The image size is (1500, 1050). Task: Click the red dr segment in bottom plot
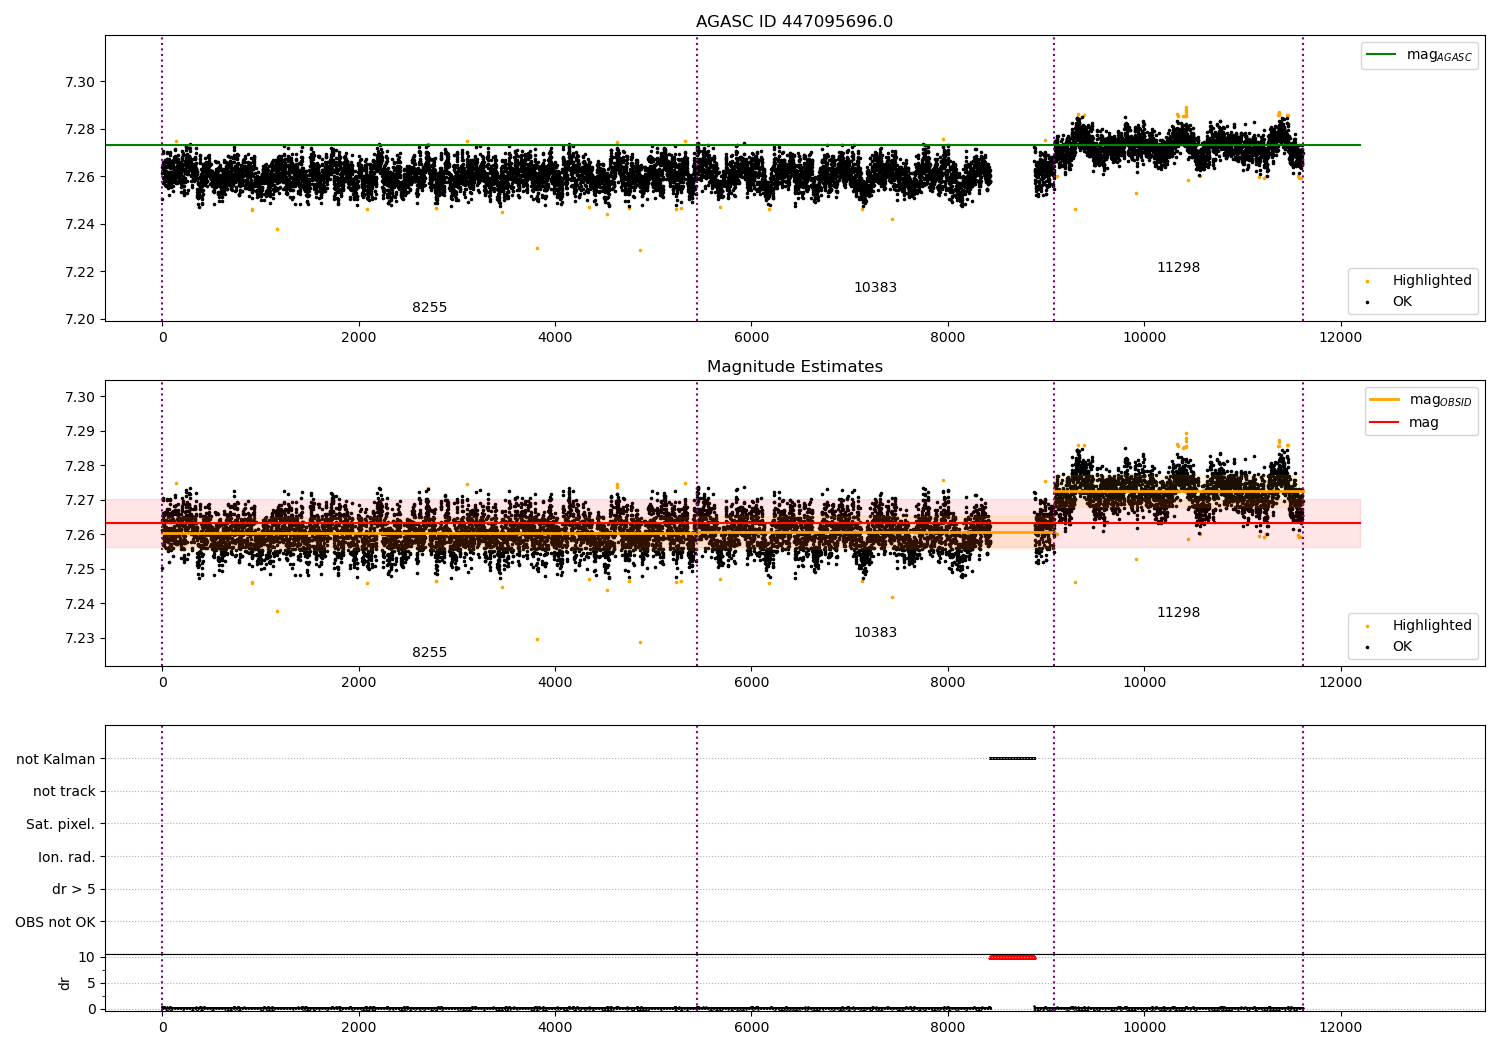(x=1012, y=957)
